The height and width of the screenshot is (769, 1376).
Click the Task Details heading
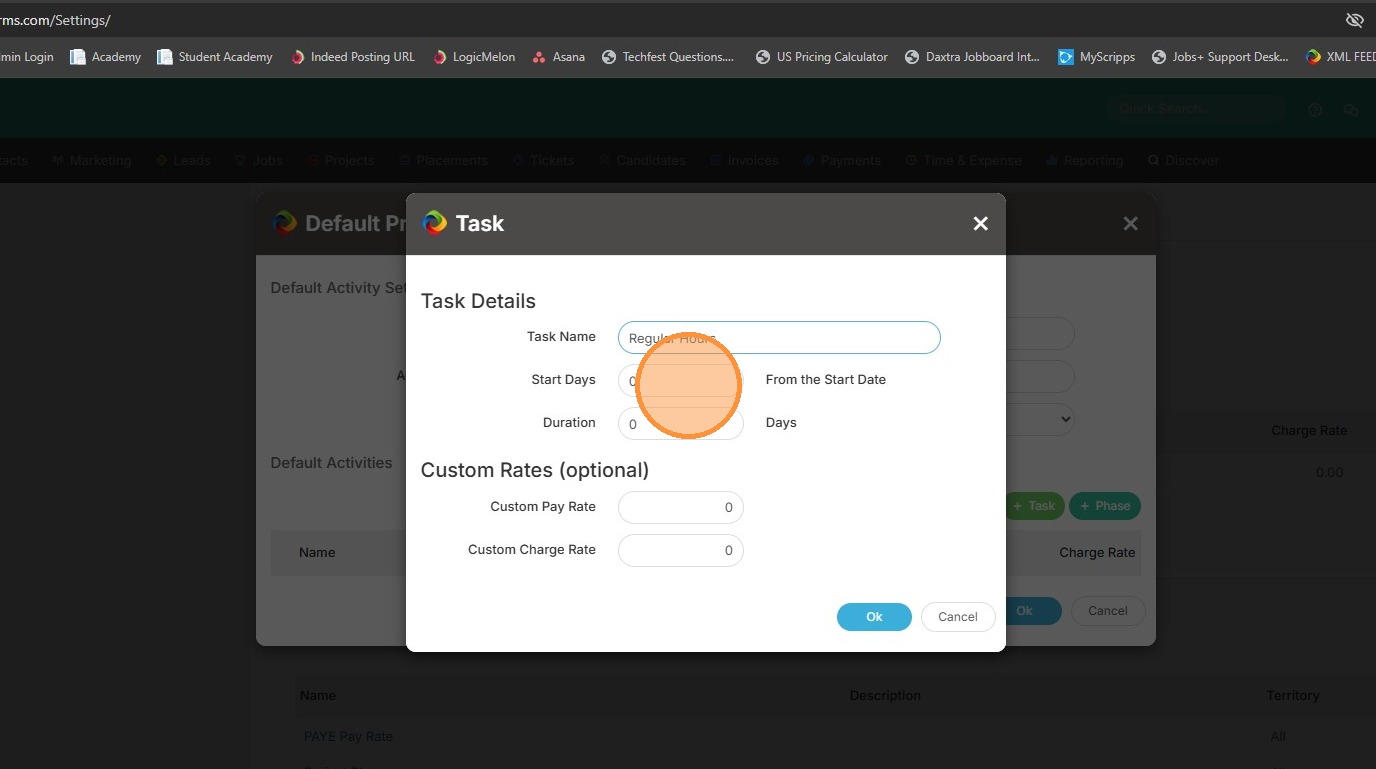tap(478, 301)
